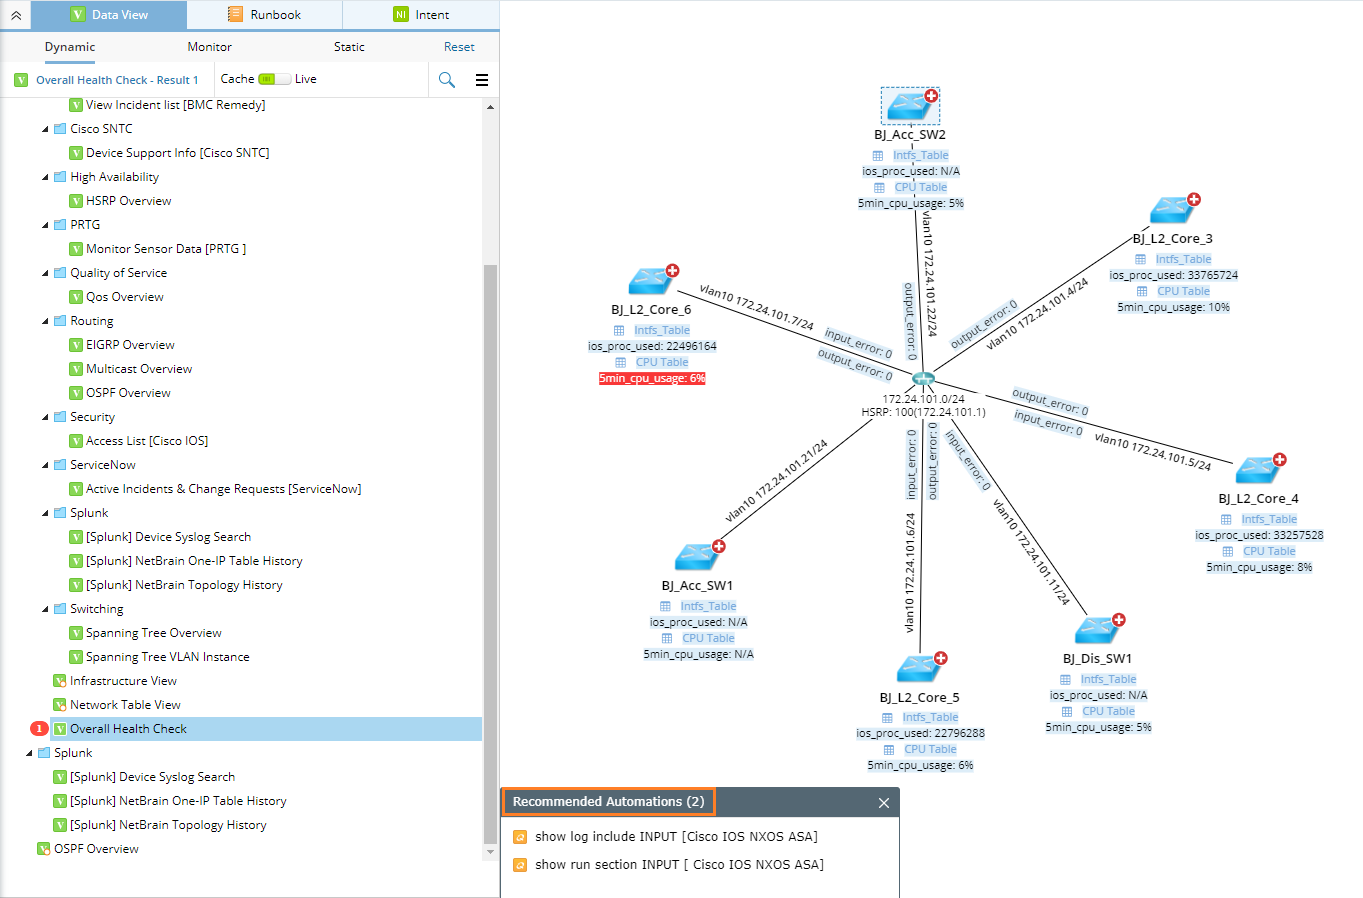Toggle the Cache/Live switch
1363x898 pixels.
coord(274,79)
